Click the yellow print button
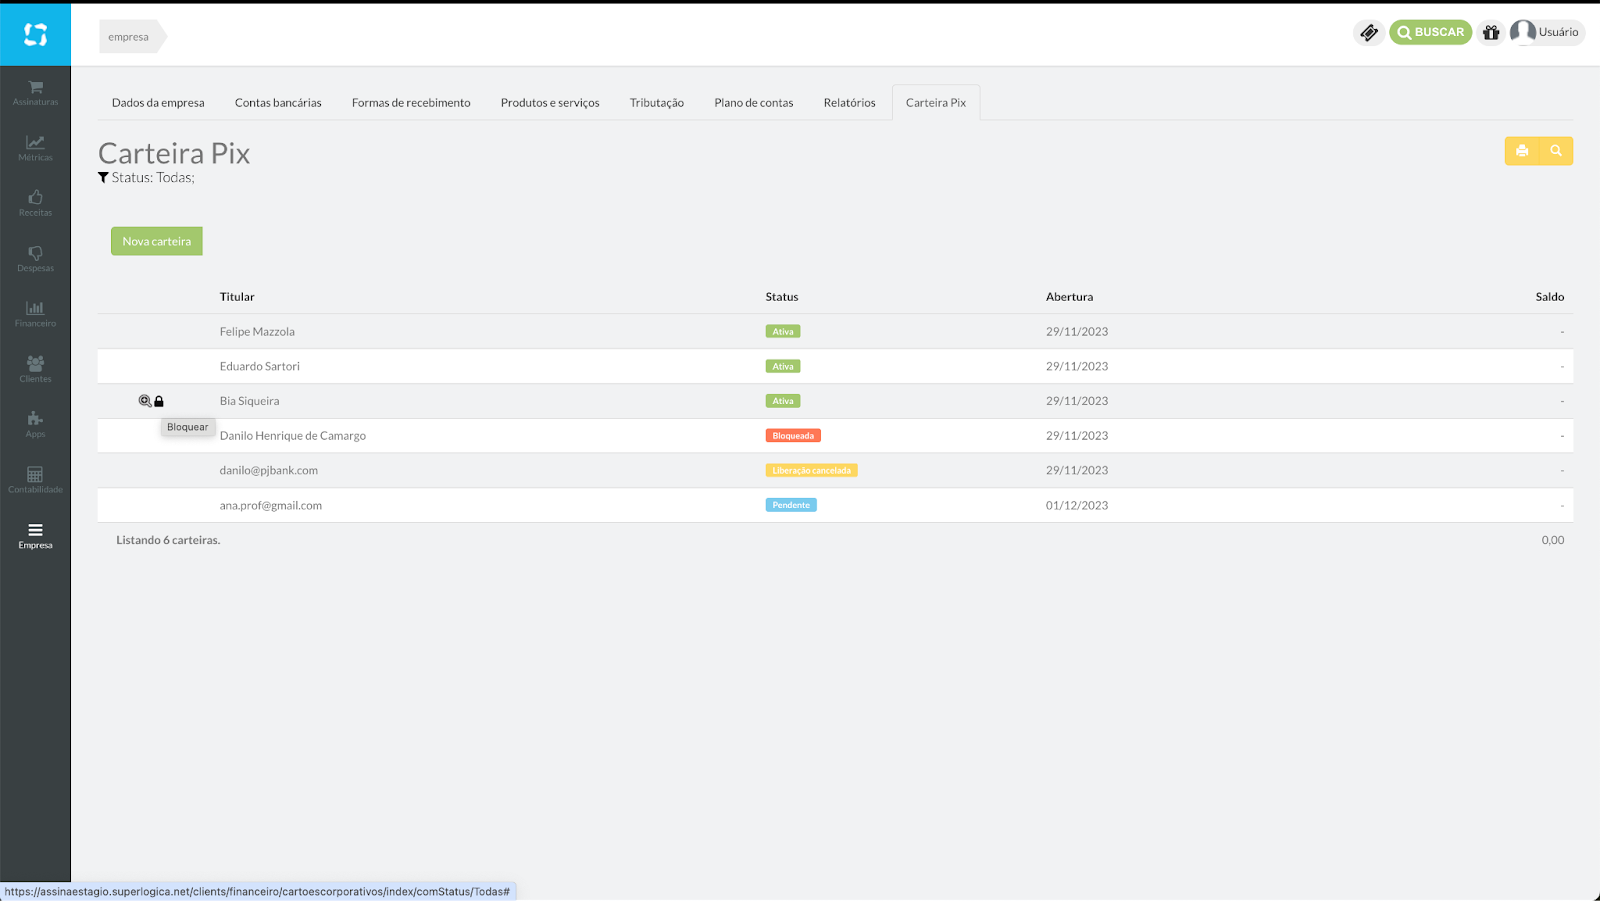Image resolution: width=1600 pixels, height=901 pixels. pos(1522,151)
